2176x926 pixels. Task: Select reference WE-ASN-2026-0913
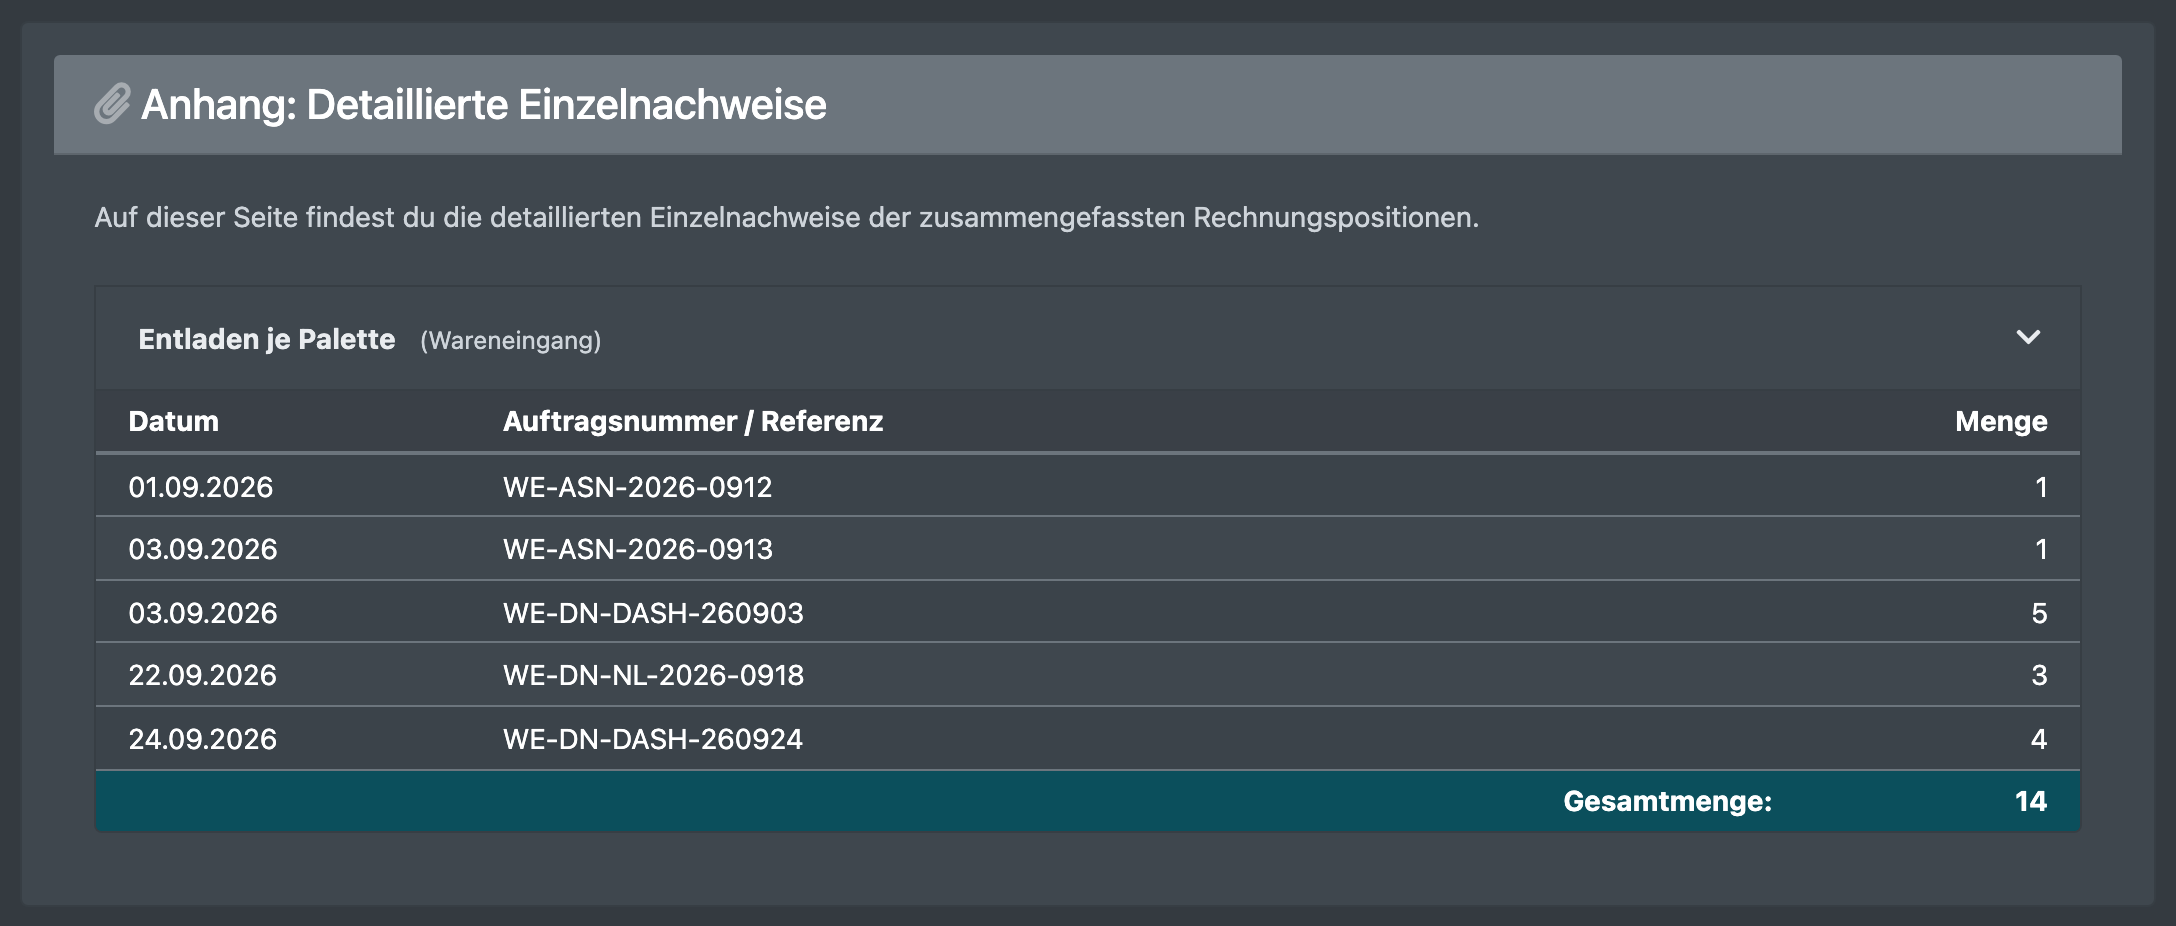(x=638, y=549)
